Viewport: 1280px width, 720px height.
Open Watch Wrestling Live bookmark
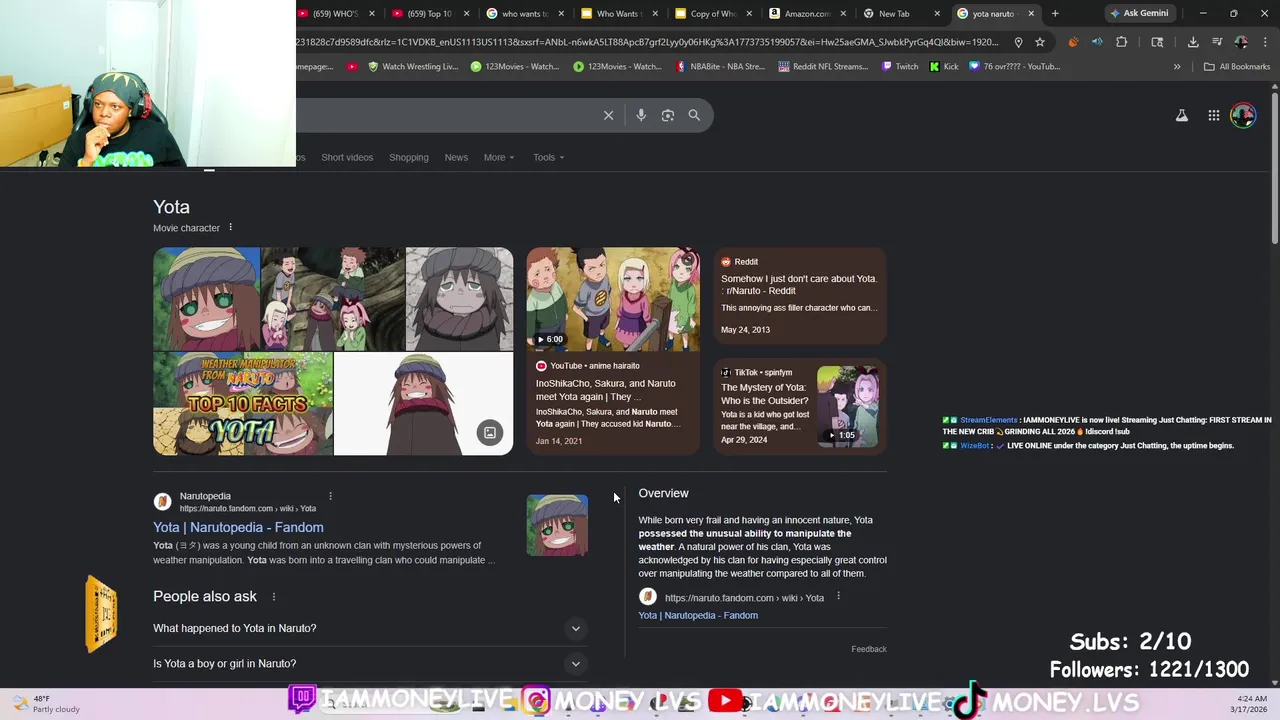tap(413, 67)
